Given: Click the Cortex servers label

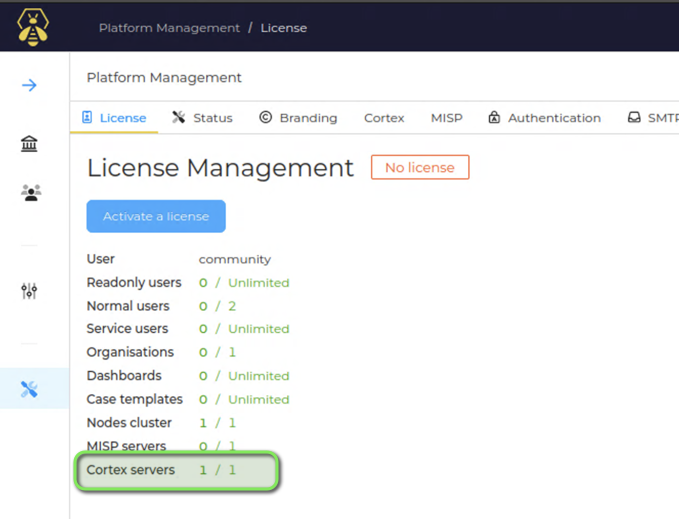Looking at the screenshot, I should (x=130, y=470).
